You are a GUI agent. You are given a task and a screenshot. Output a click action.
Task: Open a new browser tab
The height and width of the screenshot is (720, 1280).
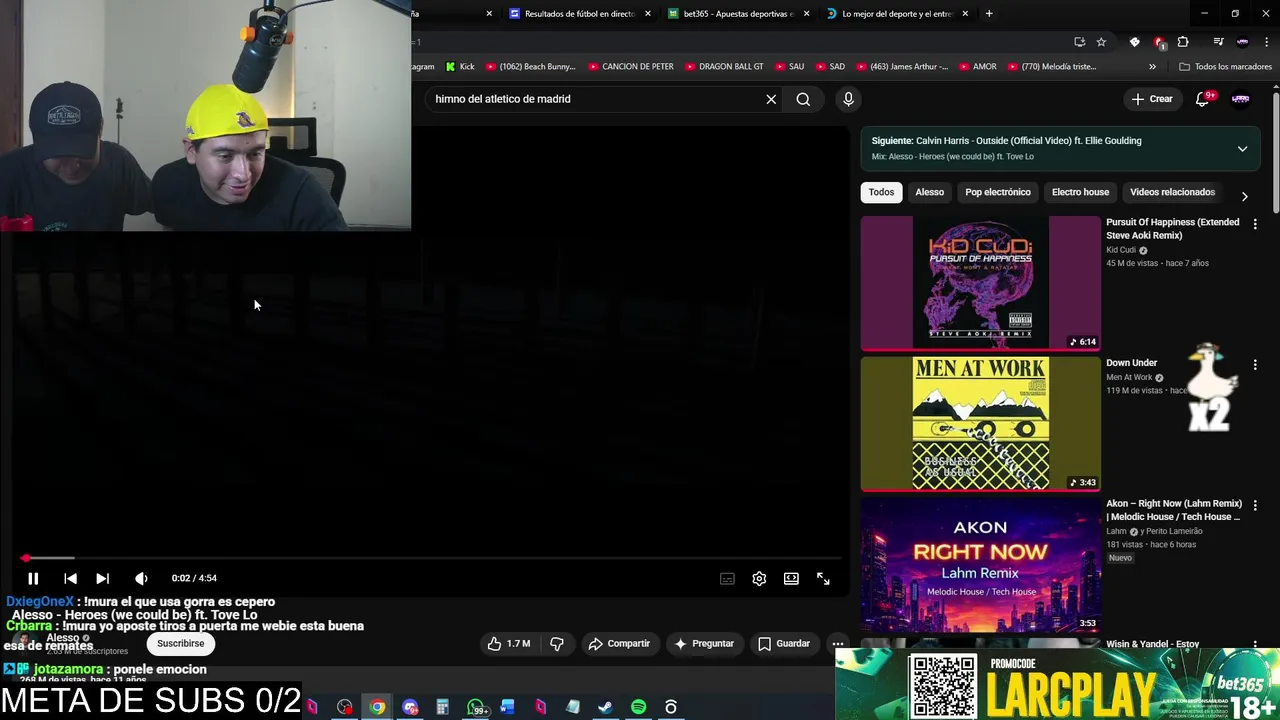[989, 14]
